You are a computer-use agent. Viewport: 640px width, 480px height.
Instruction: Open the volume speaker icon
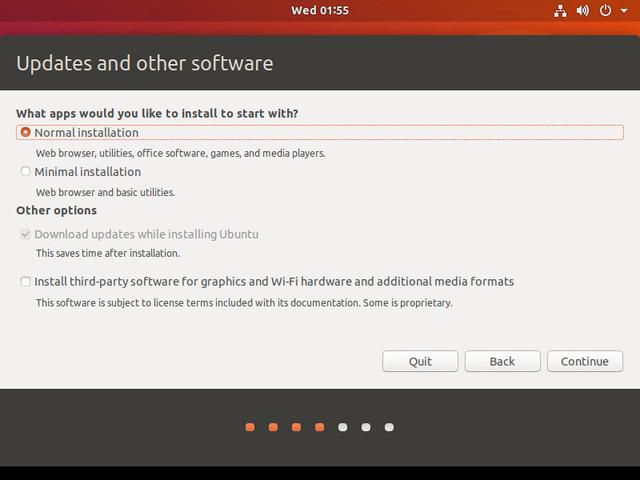tap(583, 11)
